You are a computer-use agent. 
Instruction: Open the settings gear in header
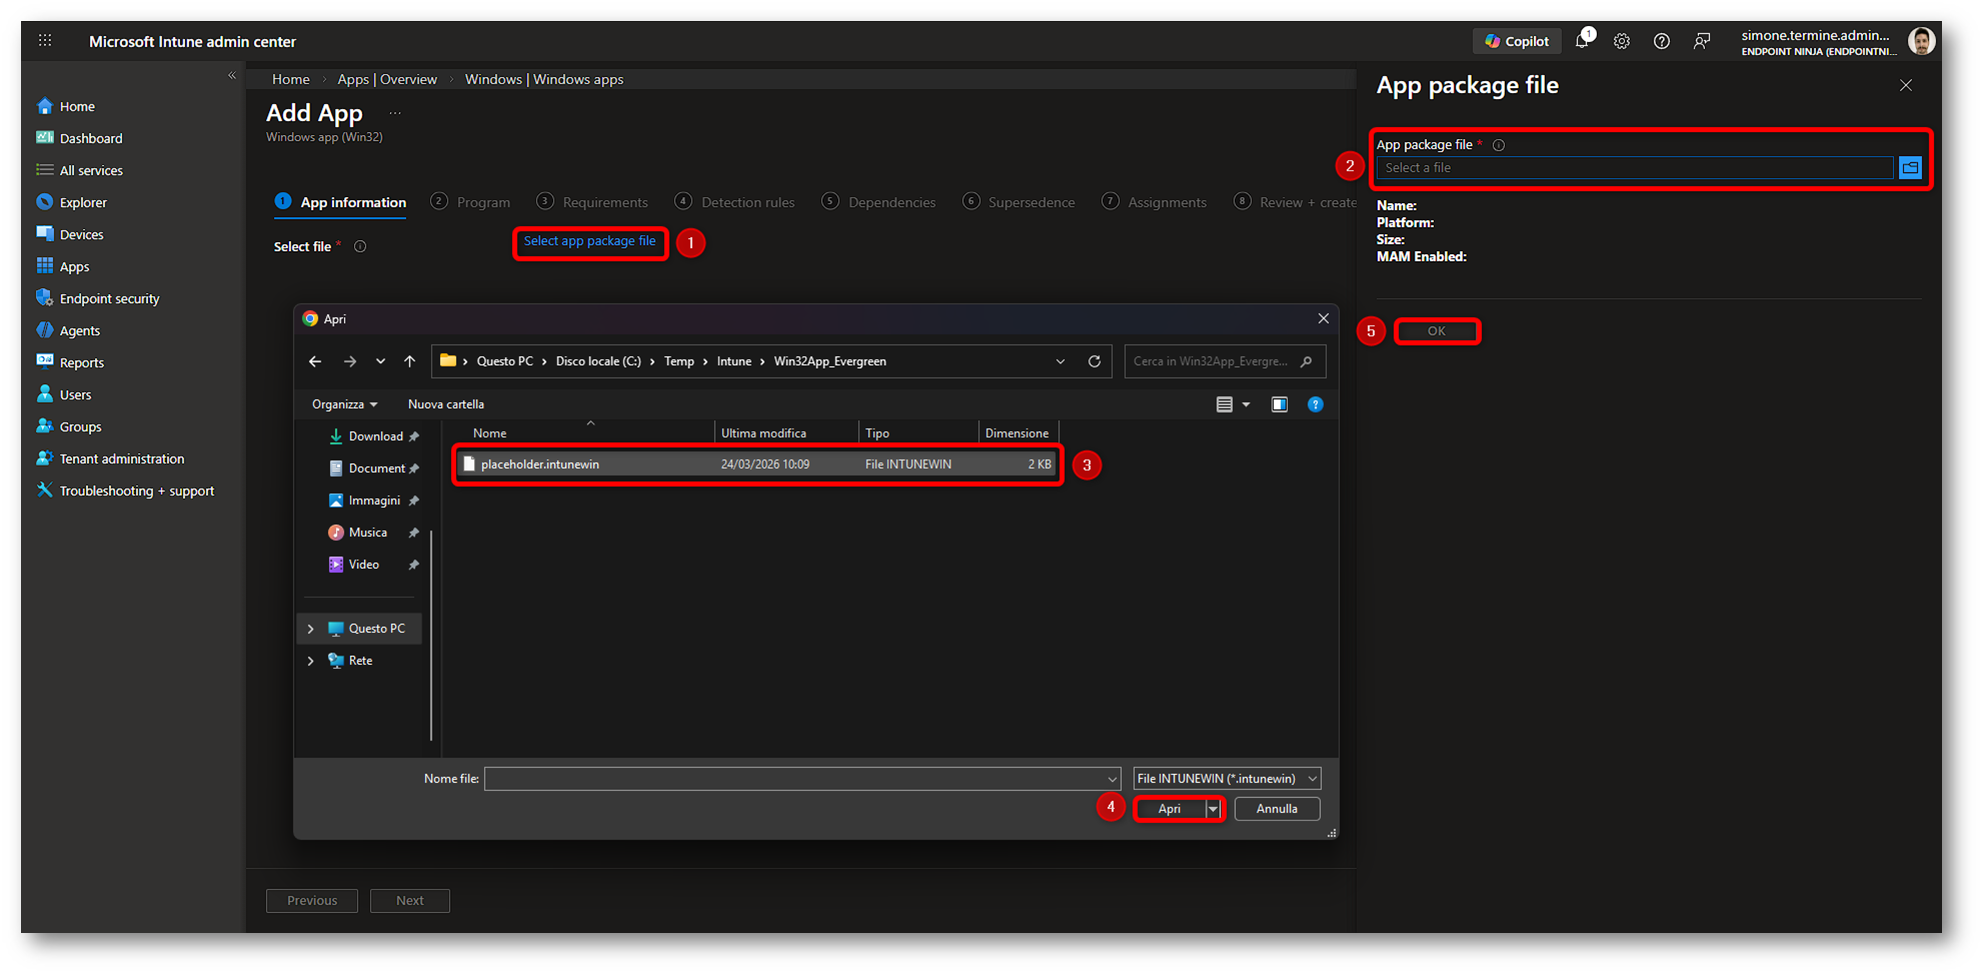coord(1621,41)
